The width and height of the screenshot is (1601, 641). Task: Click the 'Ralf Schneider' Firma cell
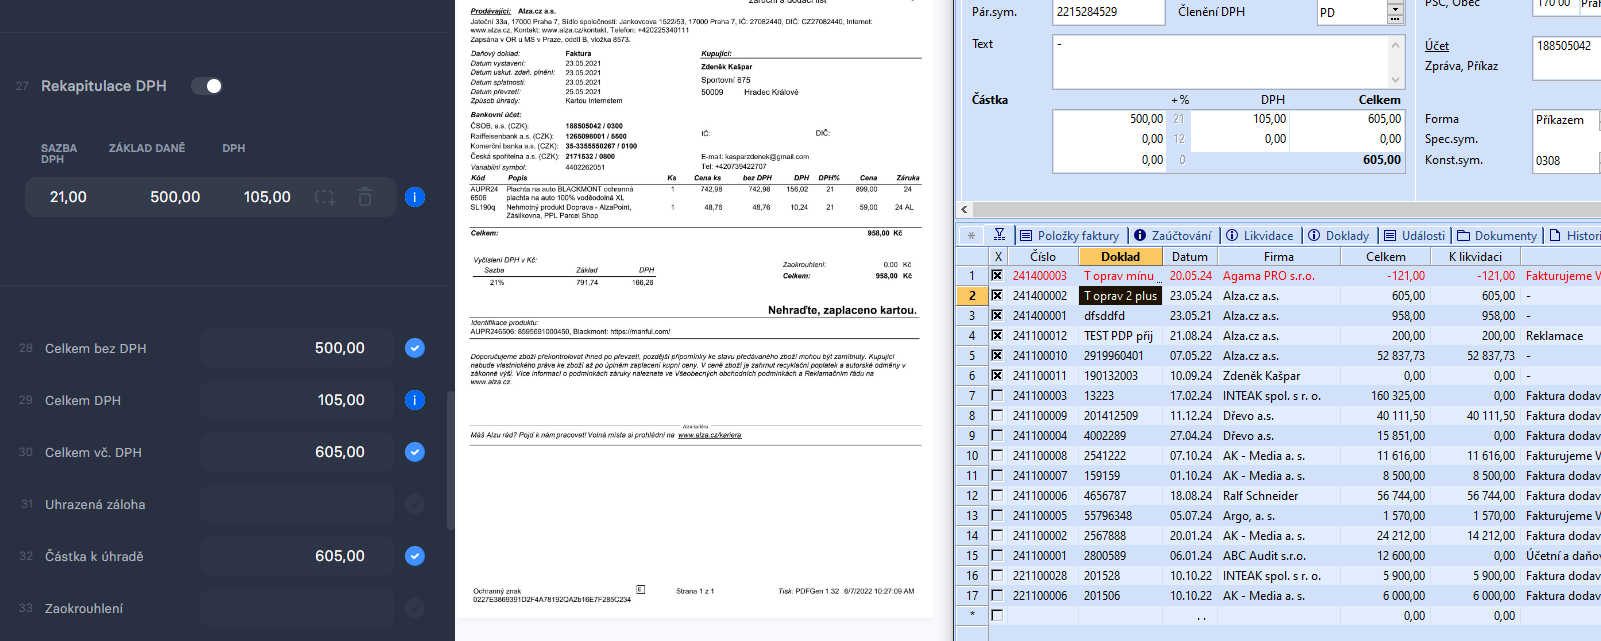[1278, 496]
